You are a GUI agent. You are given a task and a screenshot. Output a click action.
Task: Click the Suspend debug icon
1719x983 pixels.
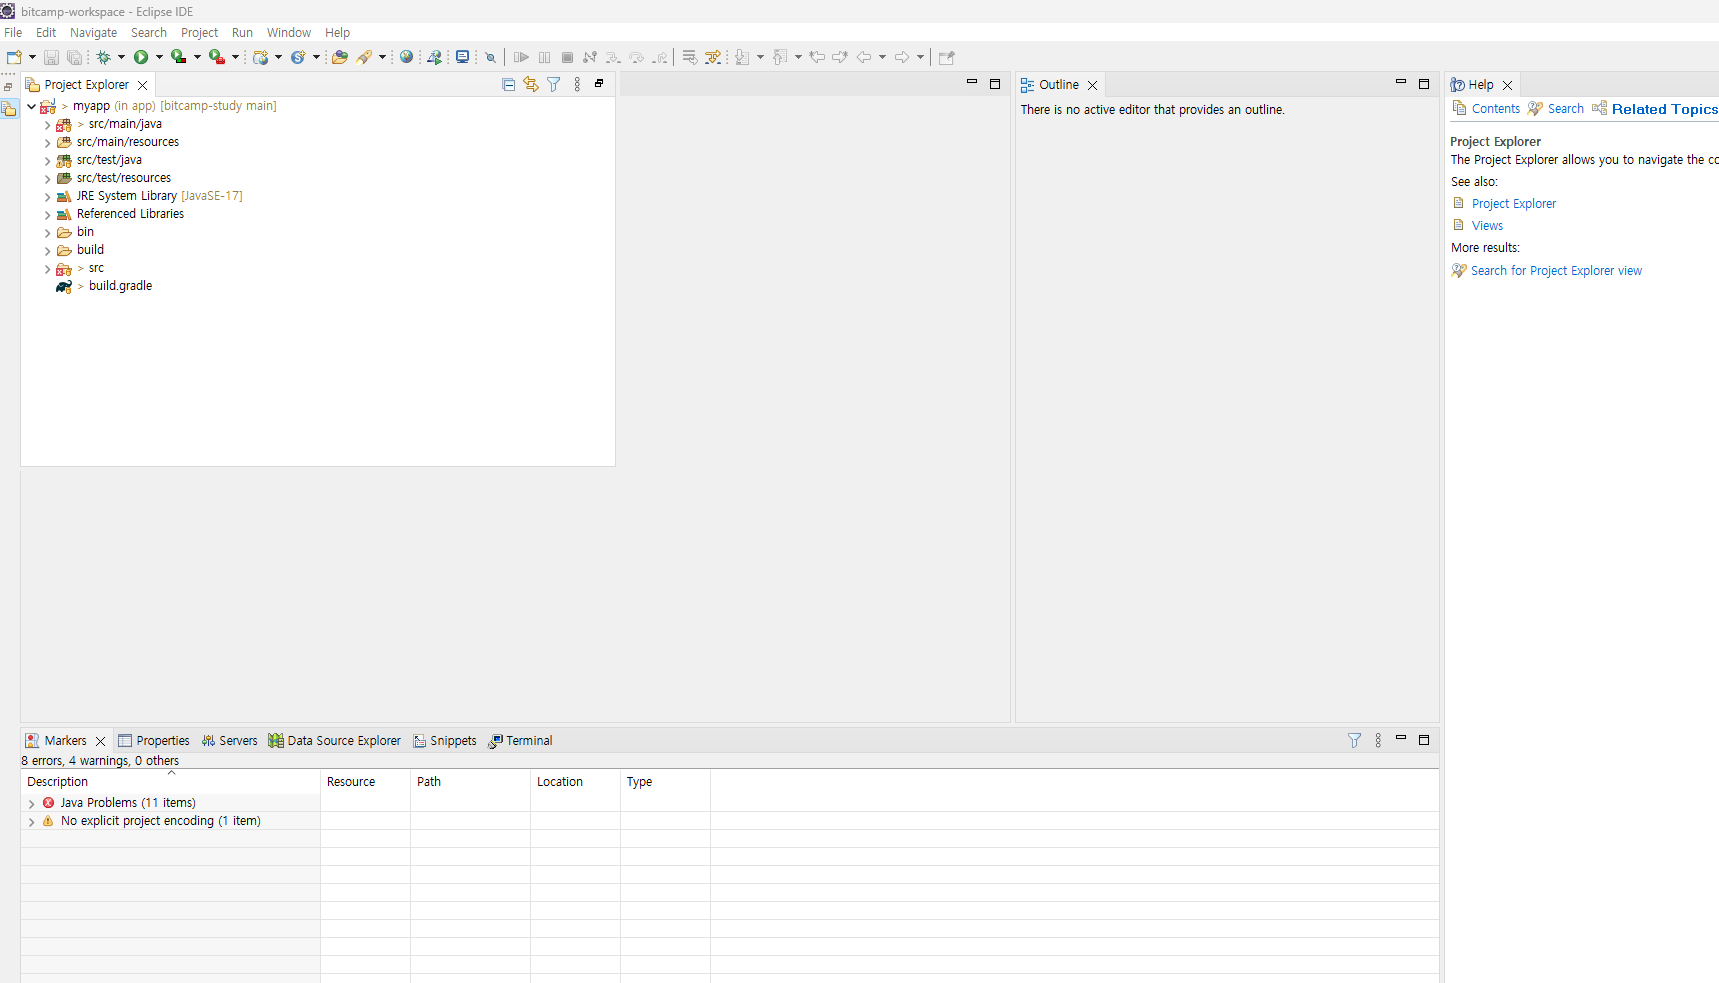tap(544, 57)
